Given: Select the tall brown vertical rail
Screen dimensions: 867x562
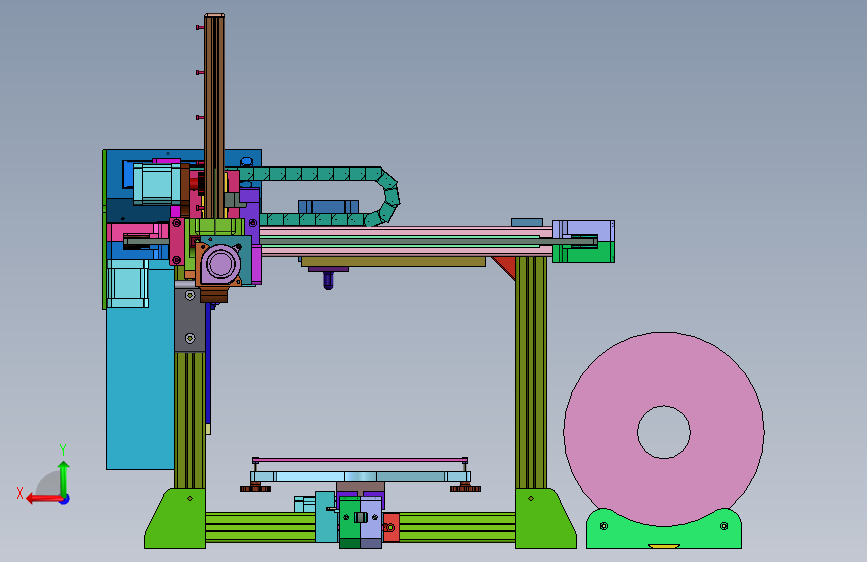Looking at the screenshot, I should (x=215, y=116).
